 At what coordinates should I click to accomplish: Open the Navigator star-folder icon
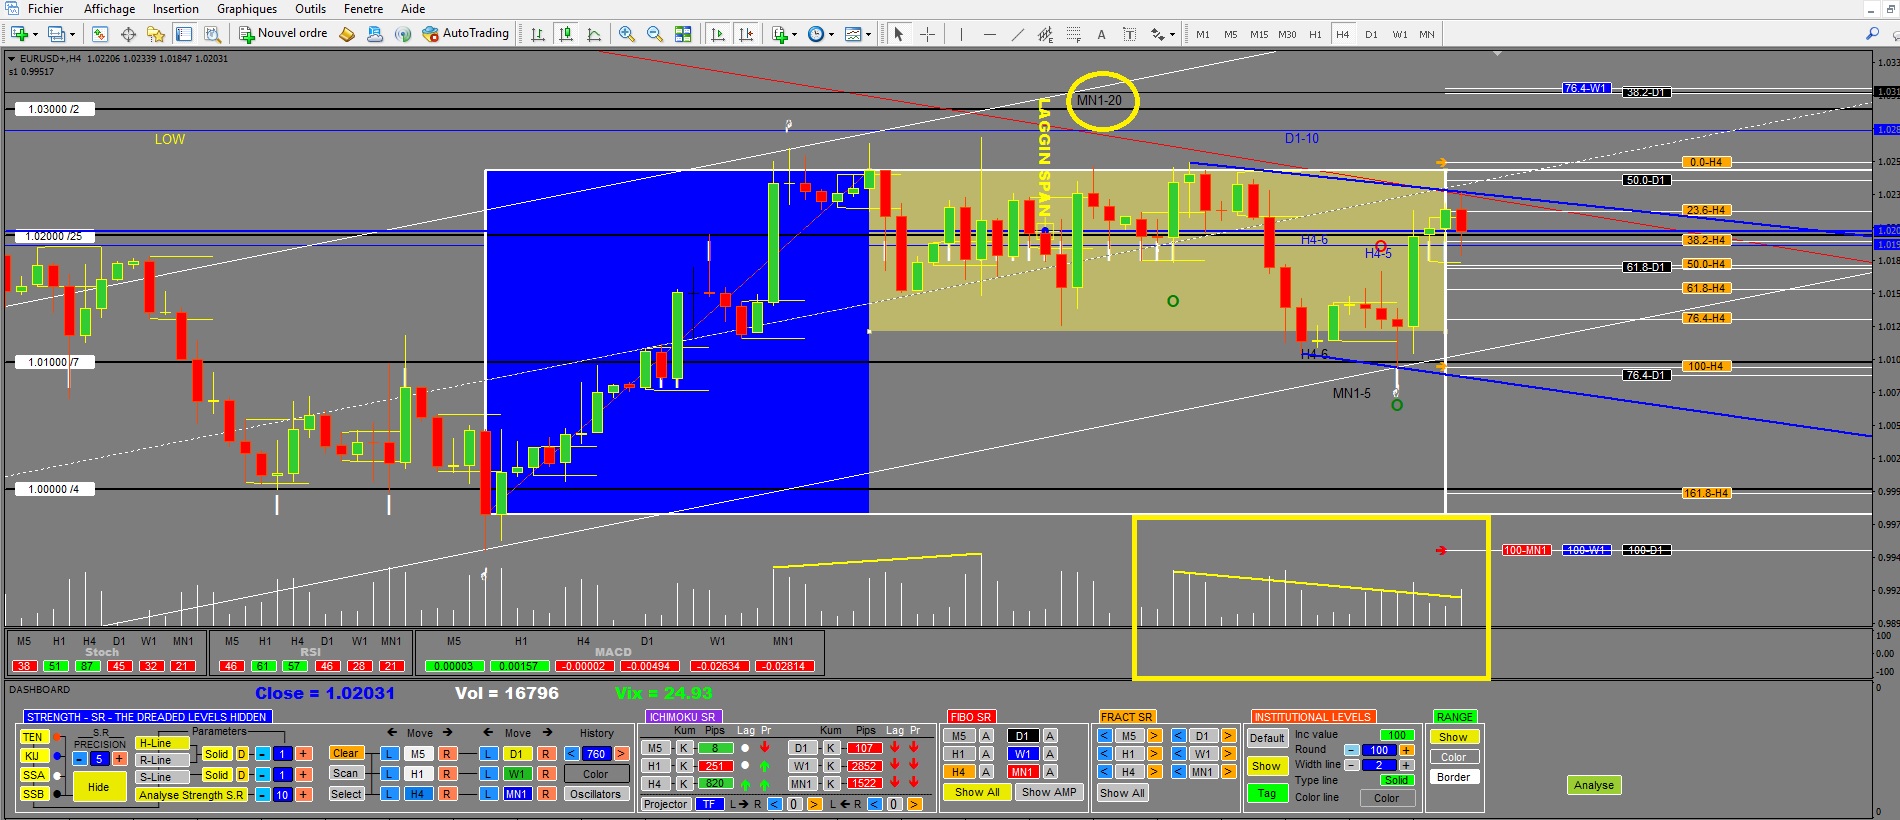[x=156, y=34]
